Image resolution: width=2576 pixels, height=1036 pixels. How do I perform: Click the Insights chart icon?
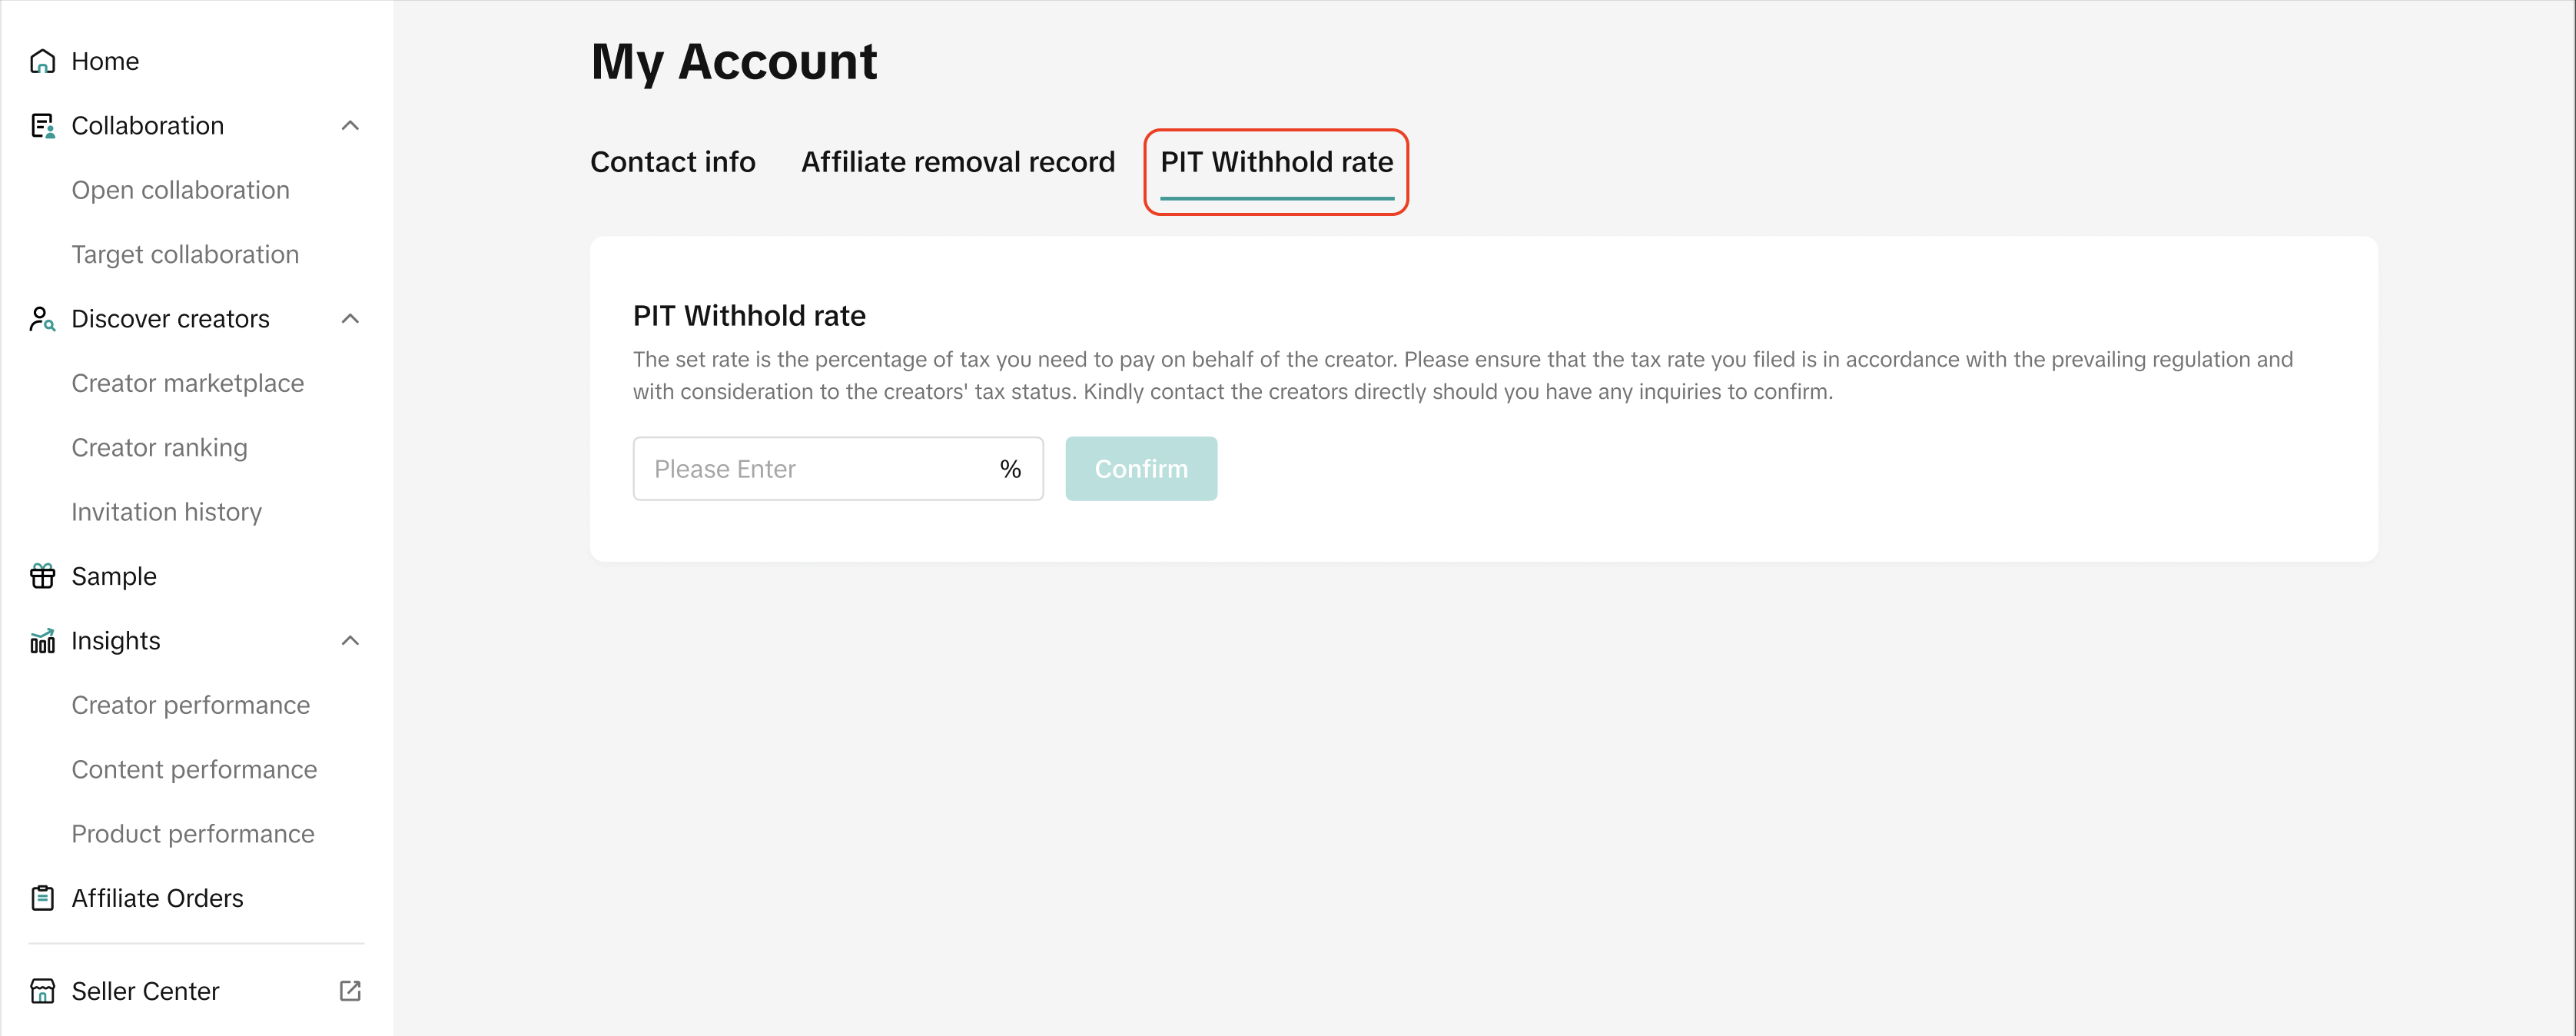click(x=42, y=641)
